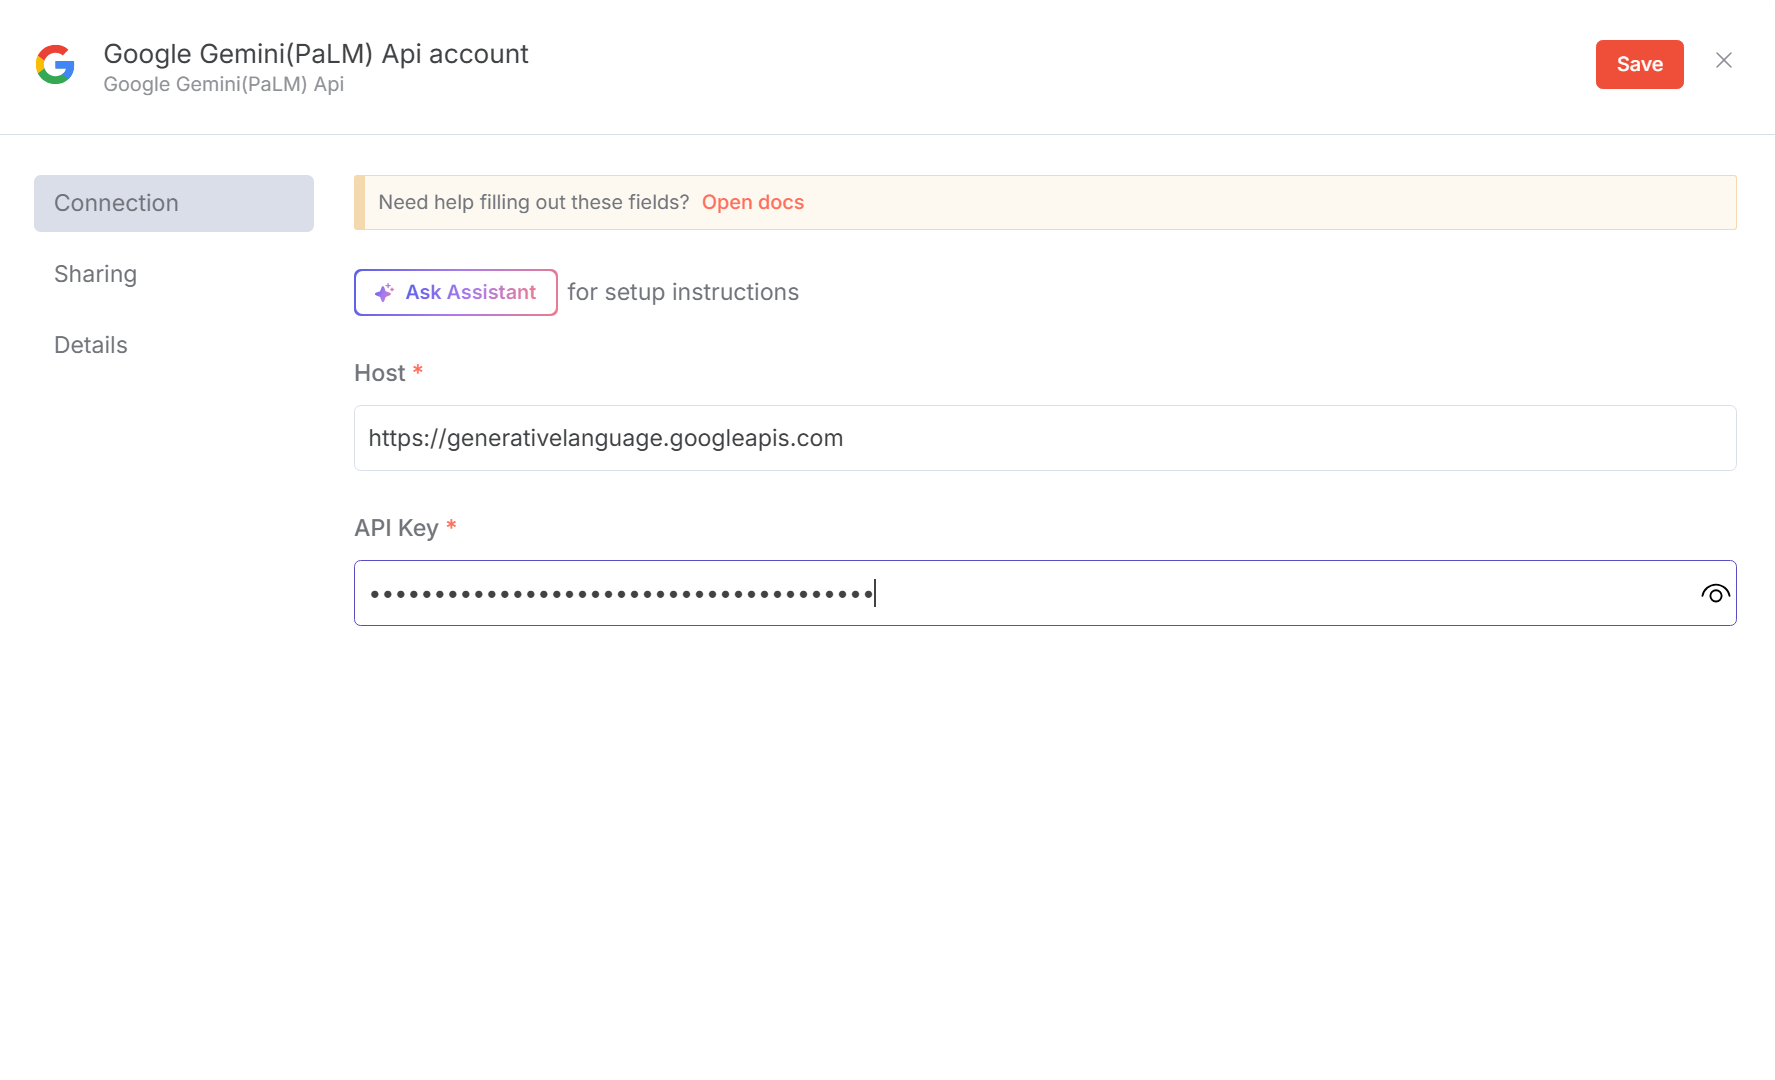Viewport: 1775px width, 1080px height.
Task: Open the Sharing tab
Action: point(96,274)
